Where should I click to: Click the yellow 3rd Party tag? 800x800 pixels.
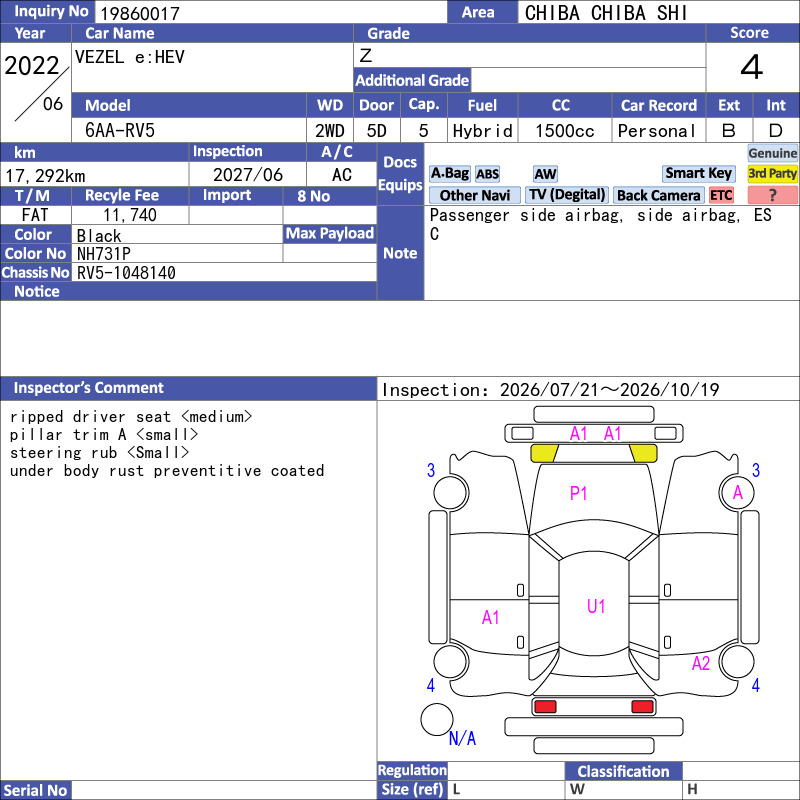point(772,173)
